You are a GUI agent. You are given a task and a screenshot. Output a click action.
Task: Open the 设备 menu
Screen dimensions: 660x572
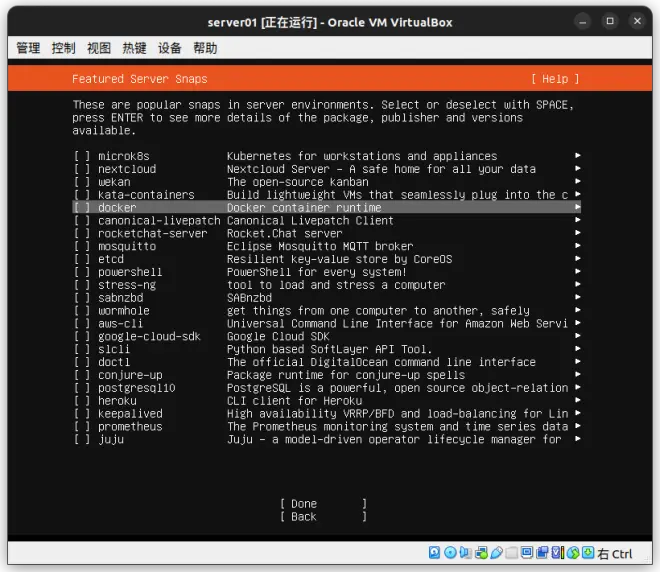coord(170,48)
